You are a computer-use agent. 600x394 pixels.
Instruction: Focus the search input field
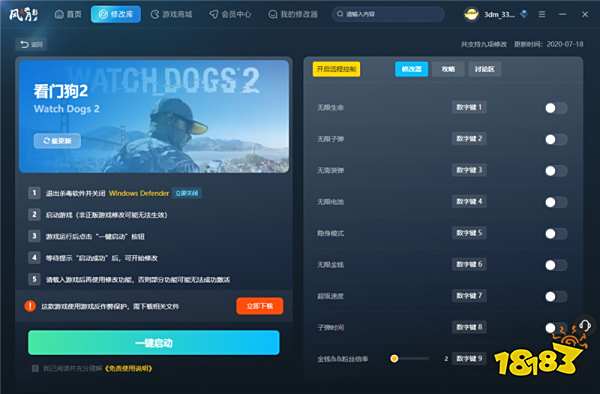388,14
